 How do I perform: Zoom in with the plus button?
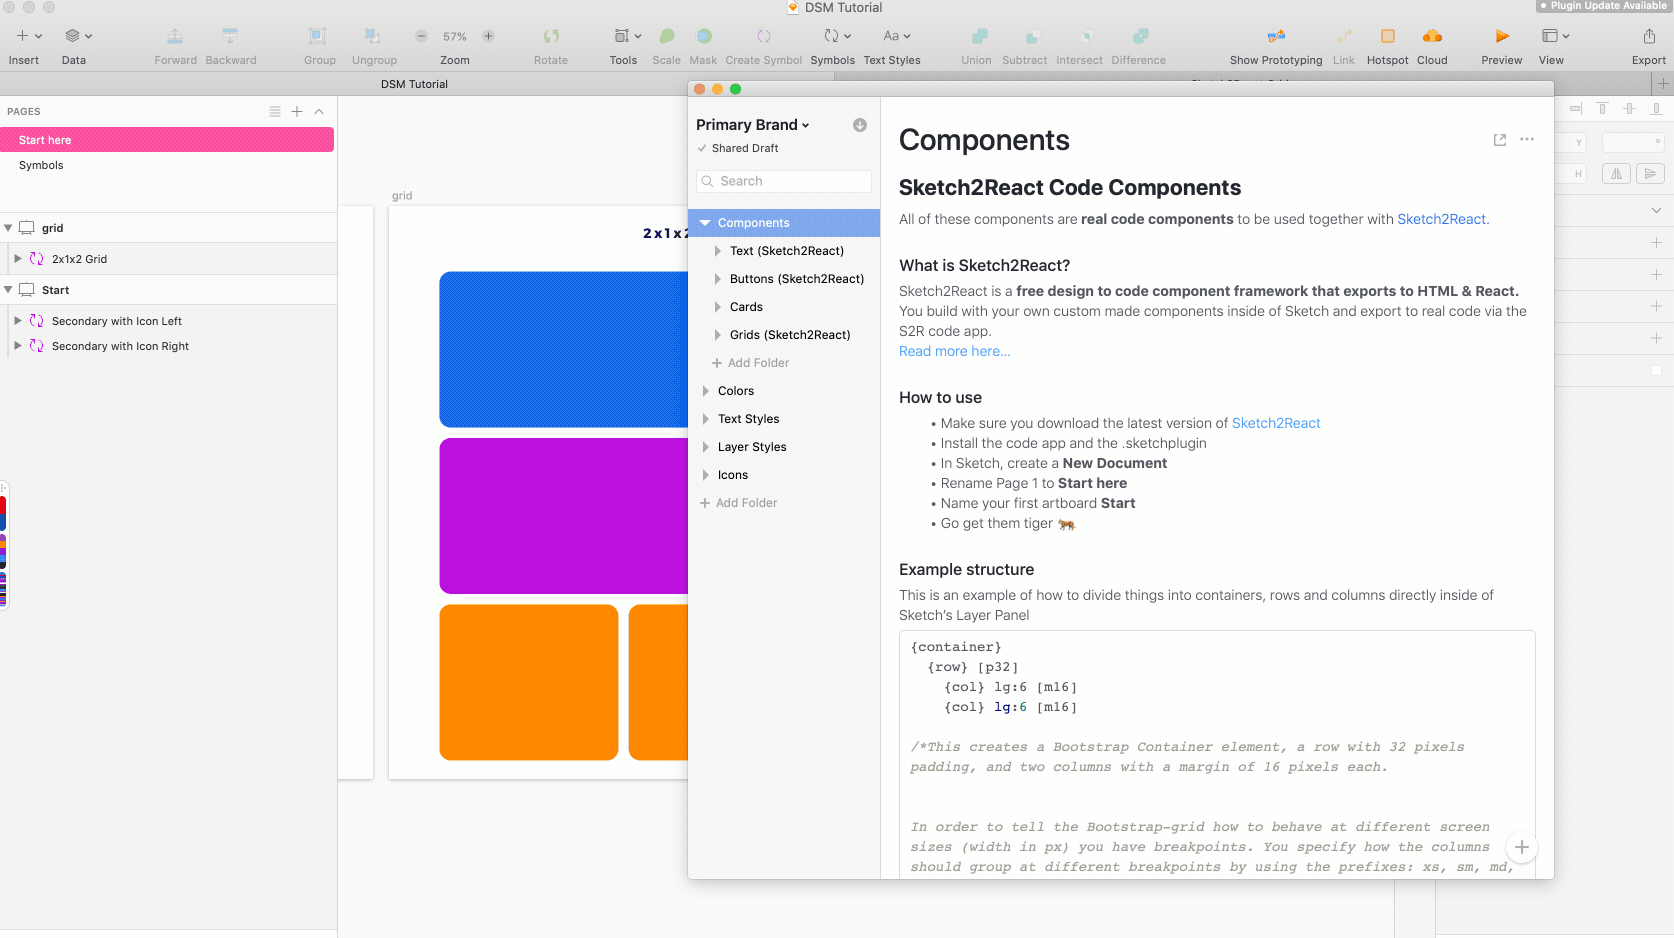[x=489, y=36]
